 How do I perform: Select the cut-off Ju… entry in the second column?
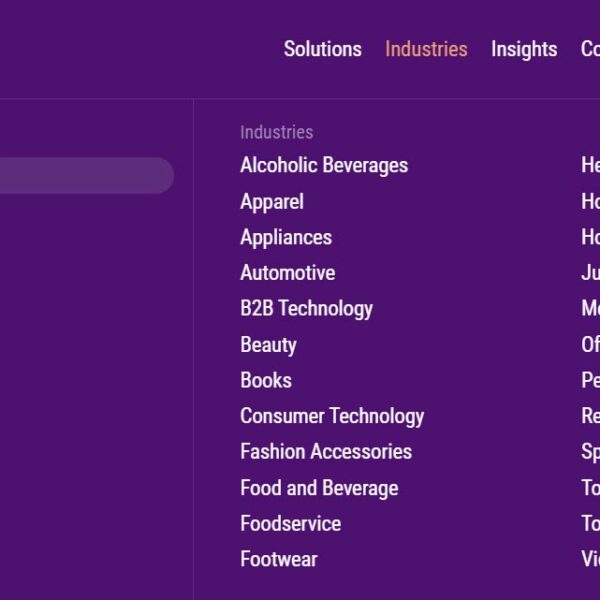590,273
